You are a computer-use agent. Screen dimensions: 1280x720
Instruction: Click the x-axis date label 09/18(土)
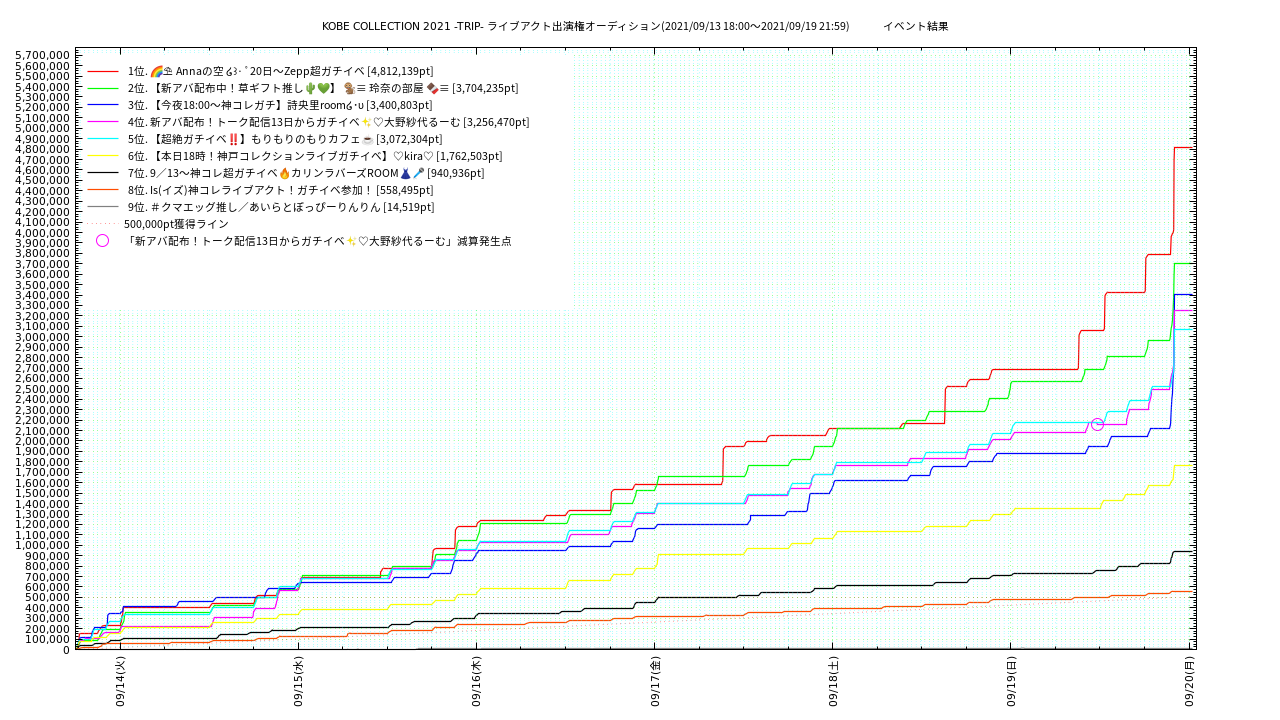(833, 682)
